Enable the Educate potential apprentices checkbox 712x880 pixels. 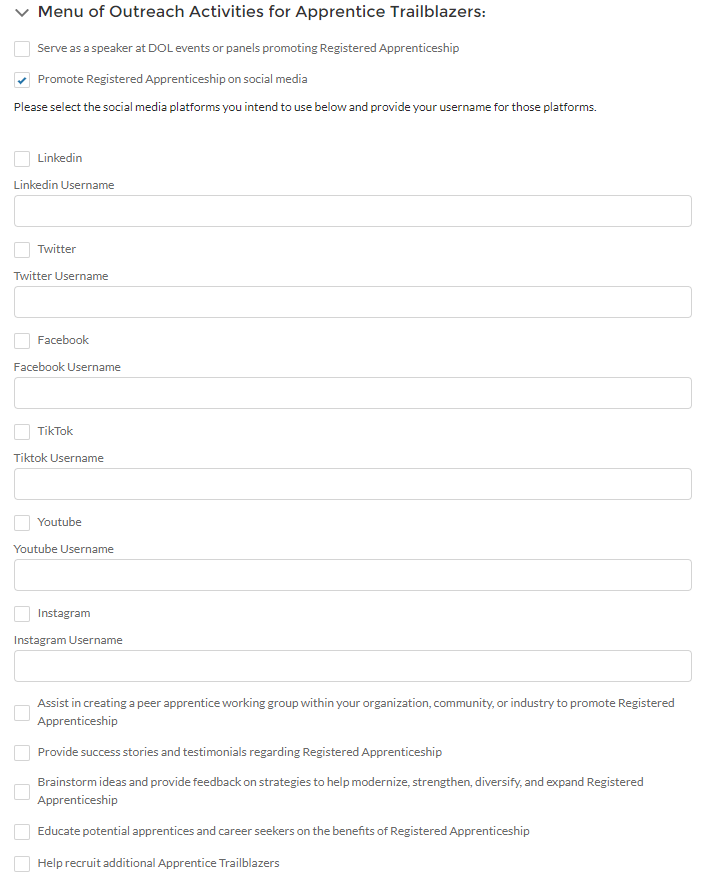pos(22,832)
